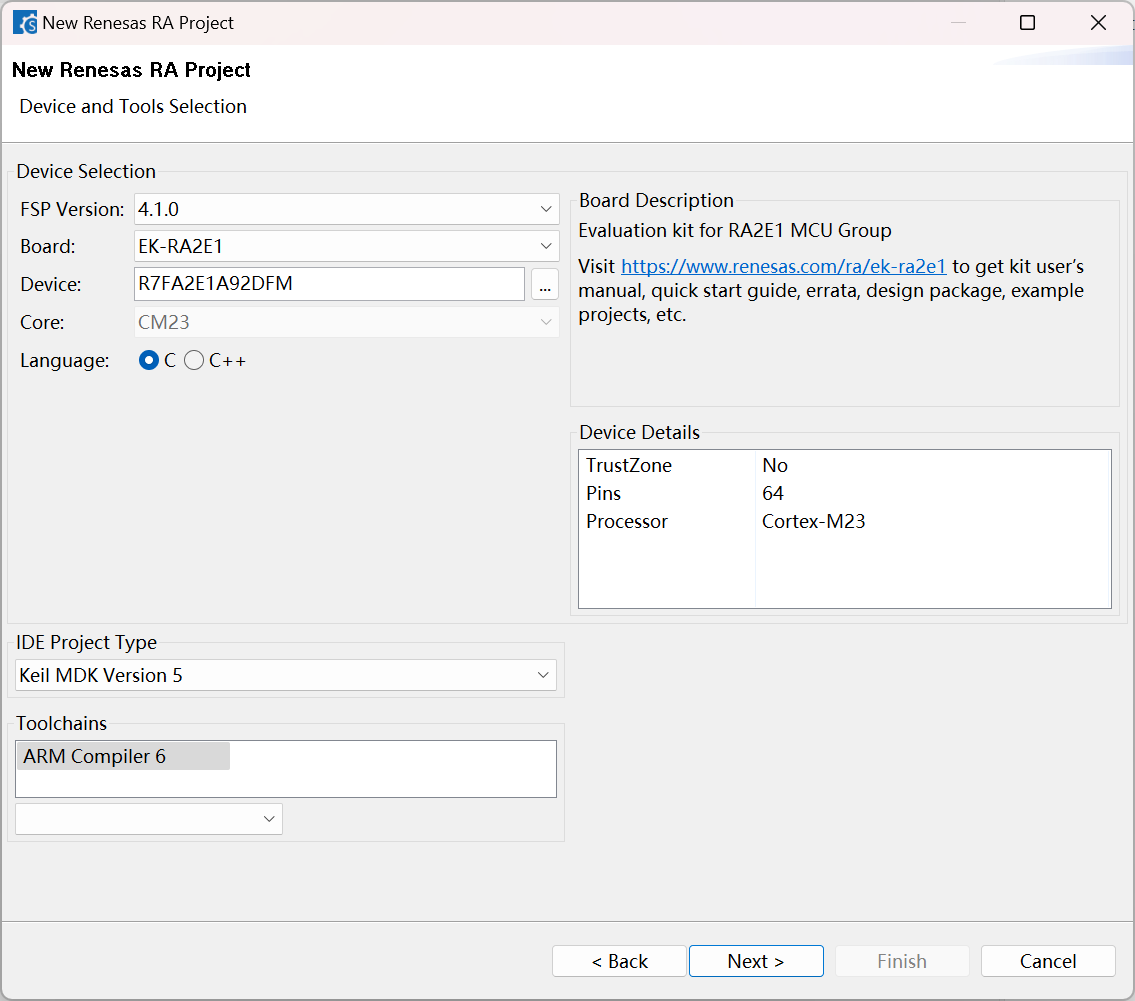Open the FSP Version dropdown
Image resolution: width=1135 pixels, height=1001 pixels.
click(346, 209)
